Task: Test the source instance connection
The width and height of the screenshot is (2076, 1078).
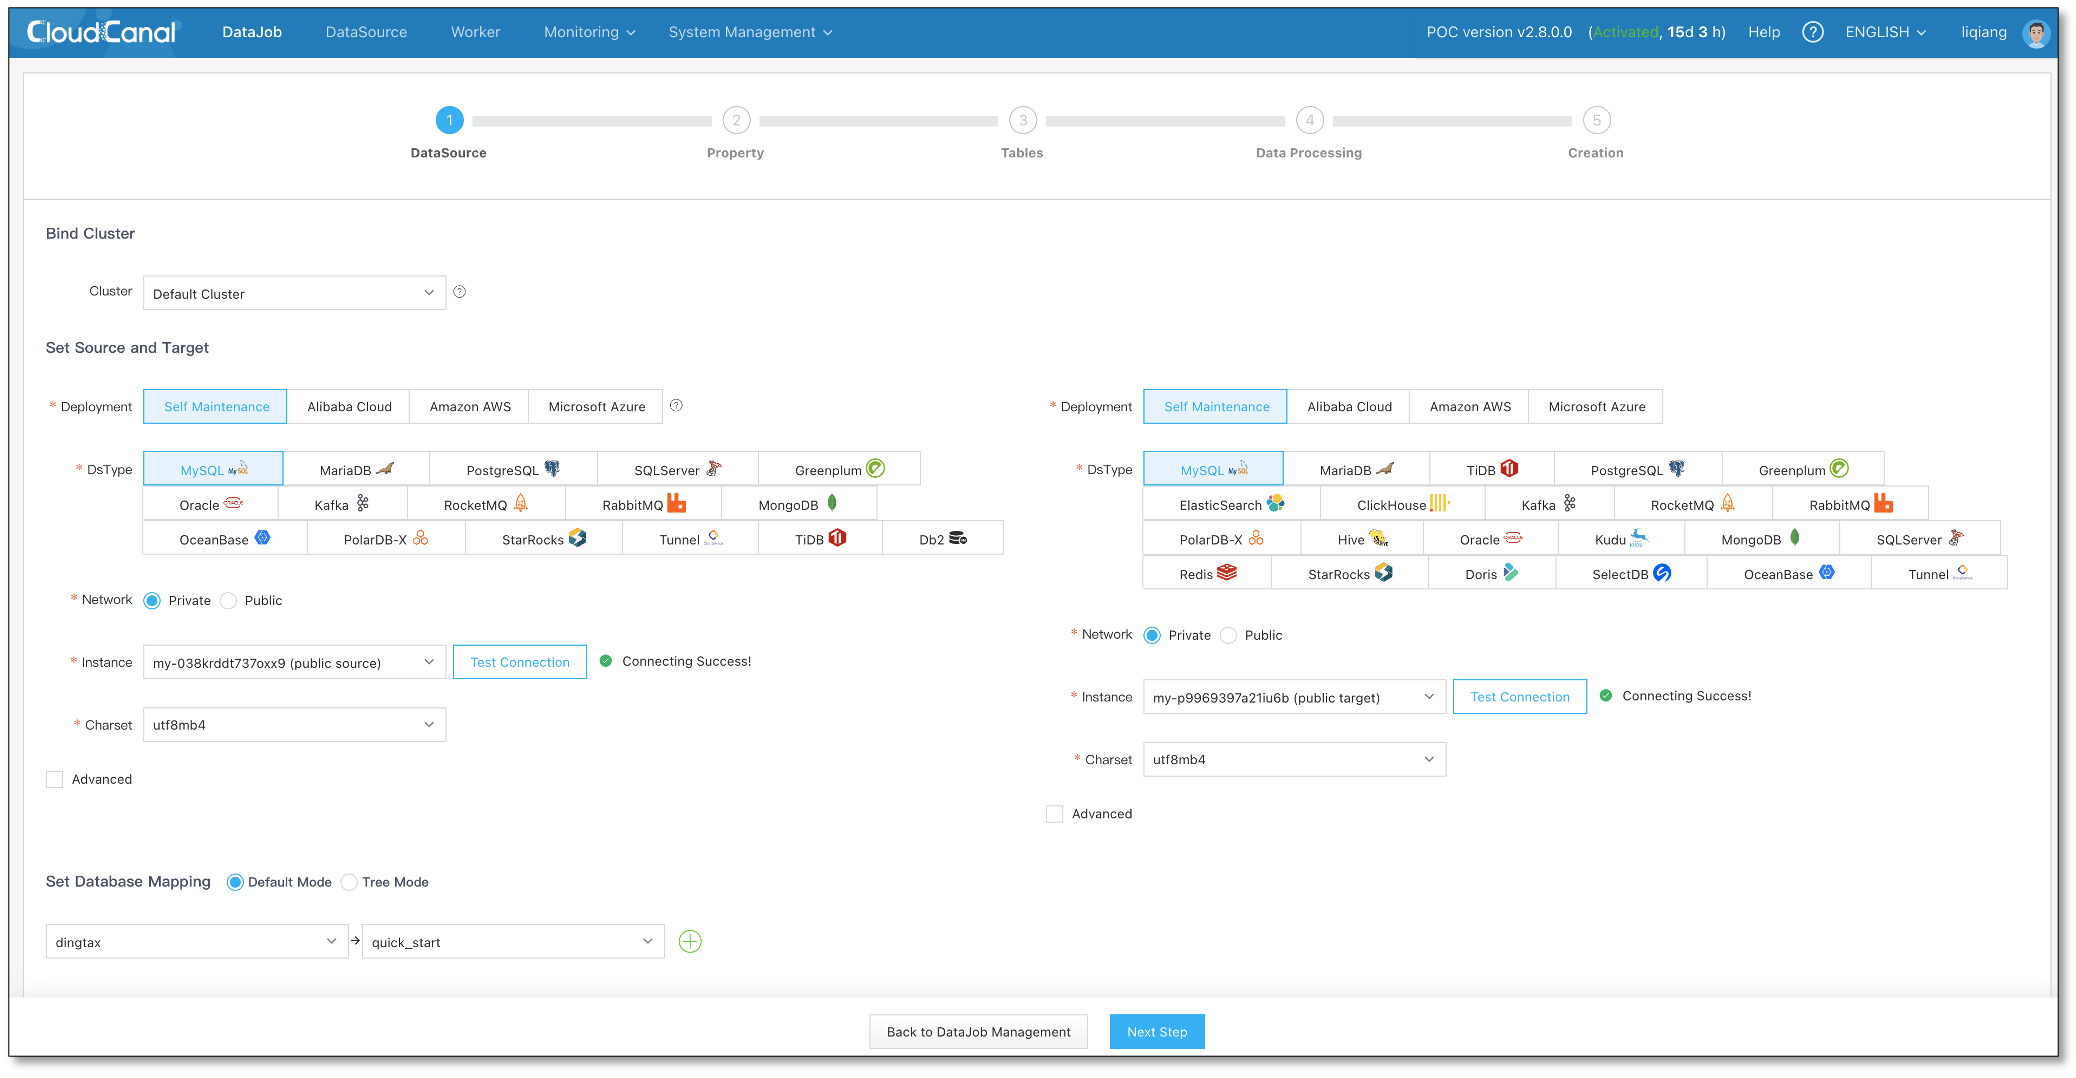Action: (x=520, y=662)
